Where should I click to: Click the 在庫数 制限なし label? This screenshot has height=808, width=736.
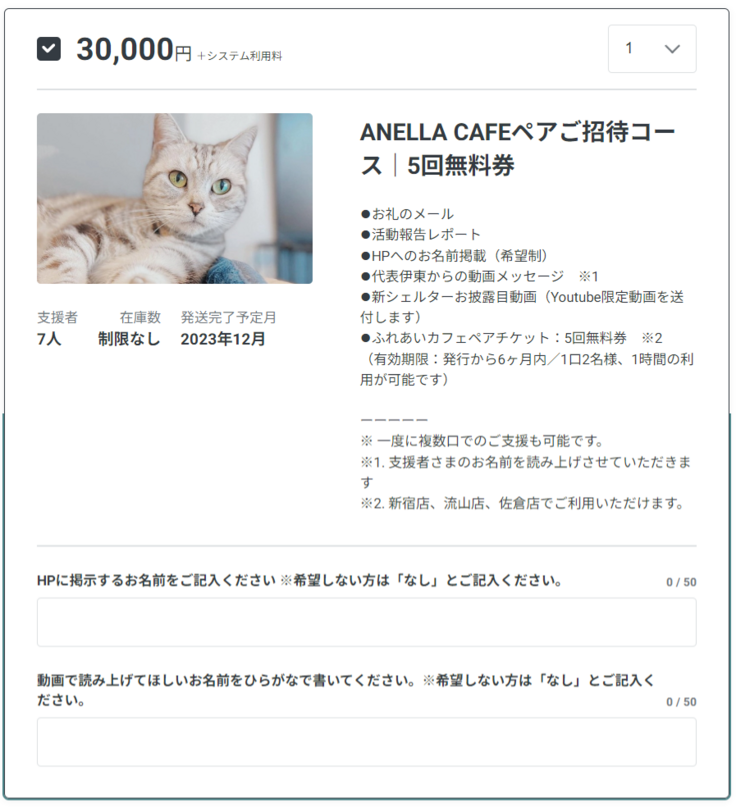coord(129,328)
